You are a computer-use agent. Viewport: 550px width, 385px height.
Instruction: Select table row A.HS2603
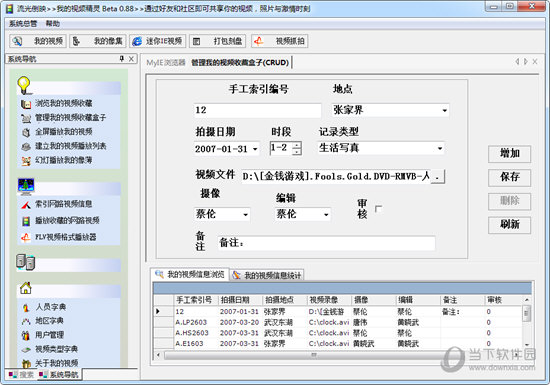[338, 333]
